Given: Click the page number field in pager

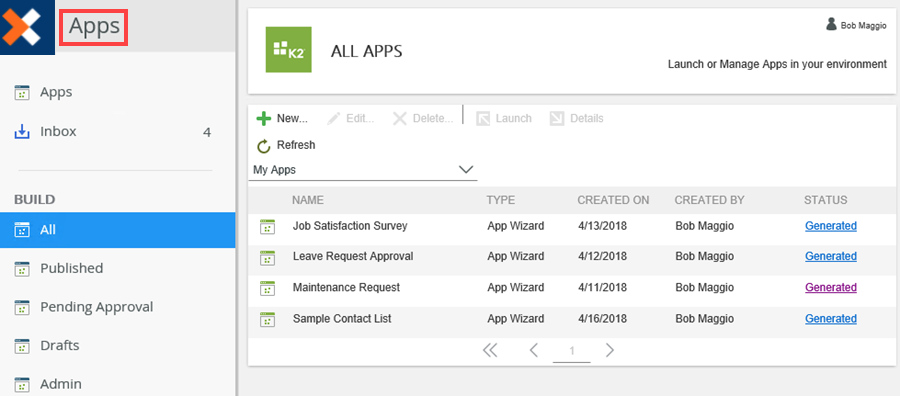Looking at the screenshot, I should pos(572,351).
